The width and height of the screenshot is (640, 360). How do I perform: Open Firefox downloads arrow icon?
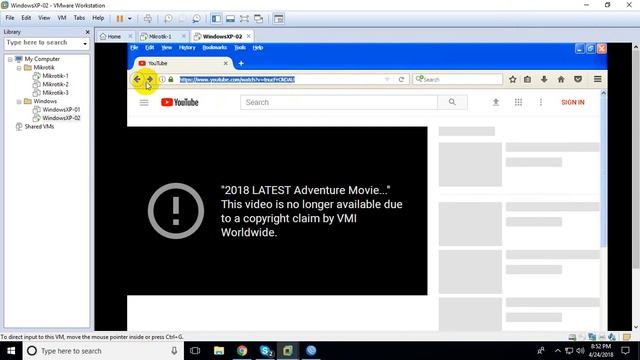pos(544,79)
